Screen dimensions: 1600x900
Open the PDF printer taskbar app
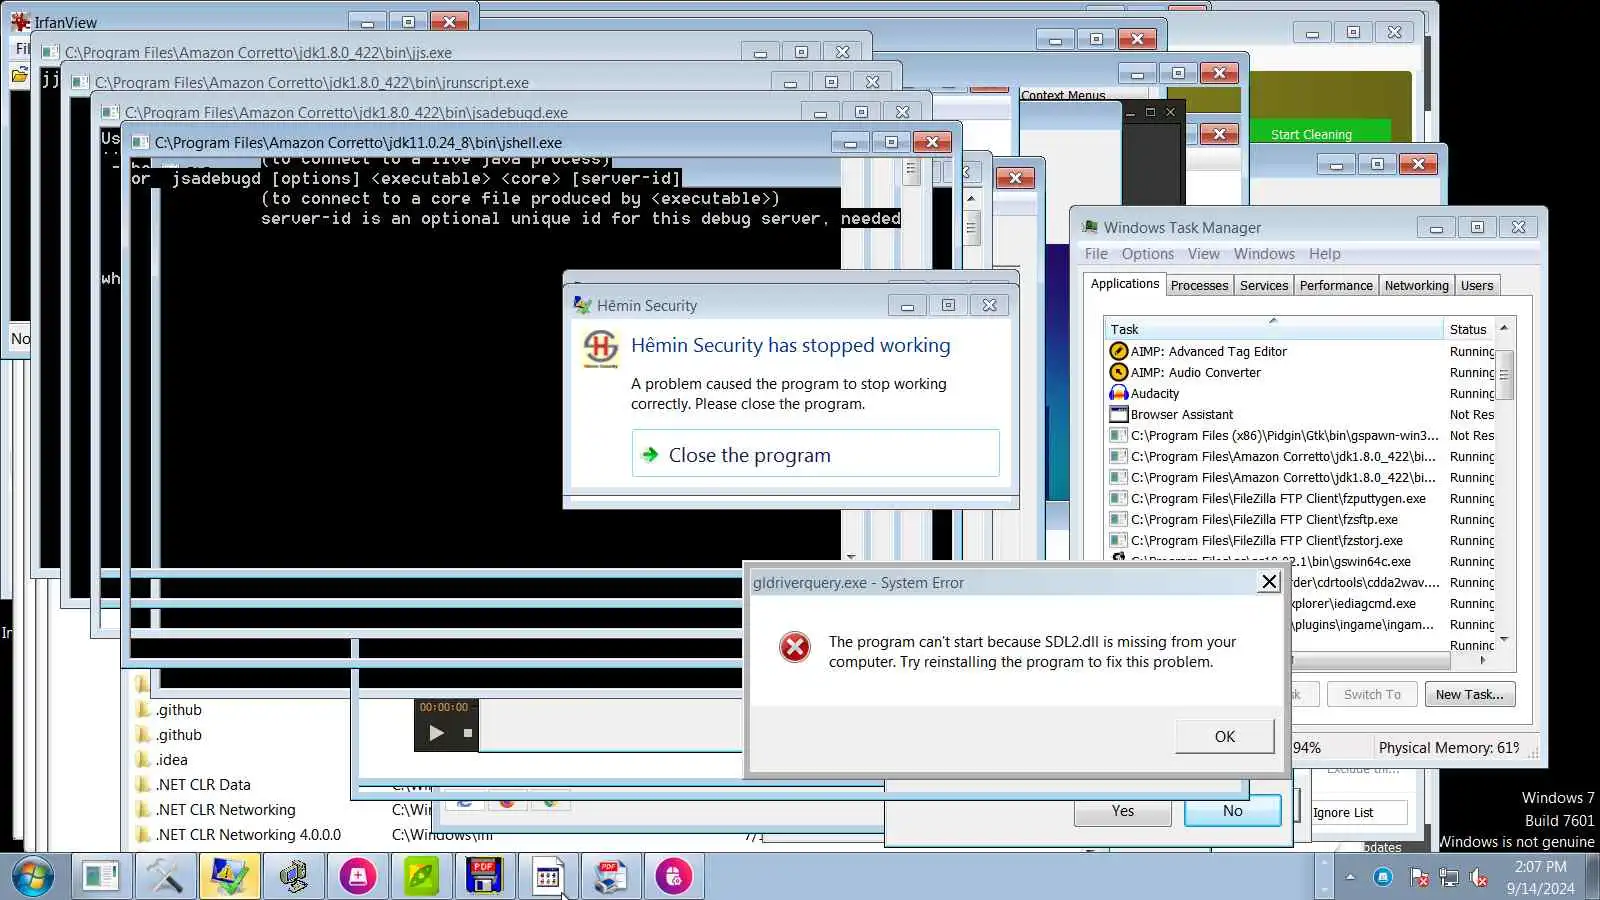[x=610, y=877]
